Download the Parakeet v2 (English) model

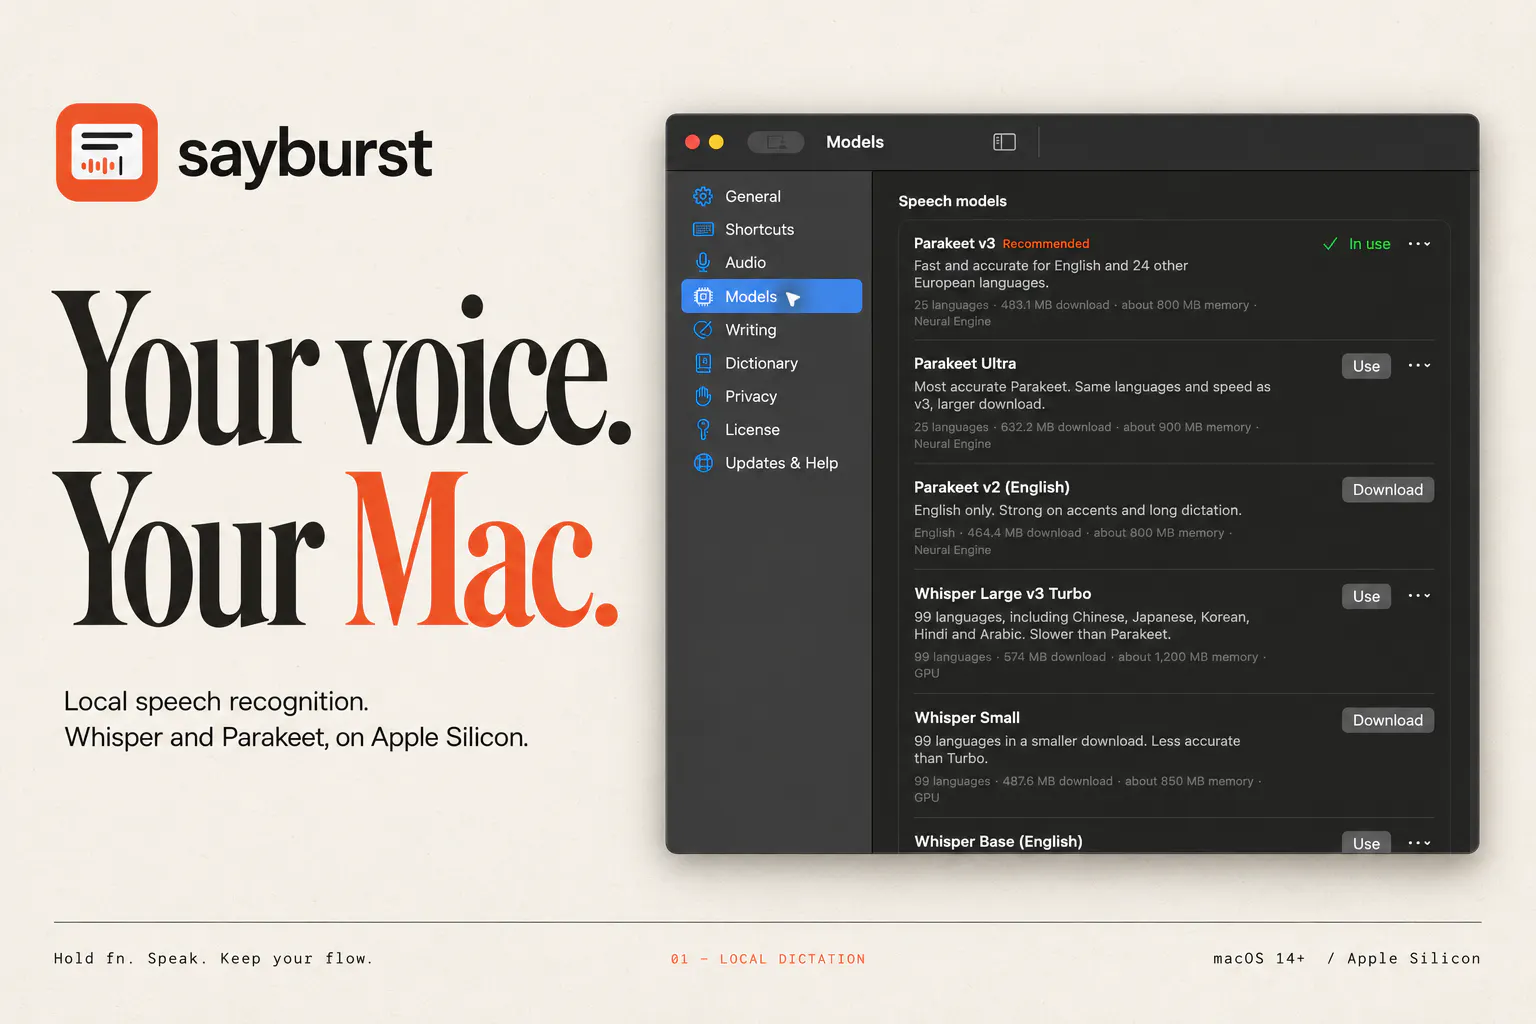[x=1387, y=490]
